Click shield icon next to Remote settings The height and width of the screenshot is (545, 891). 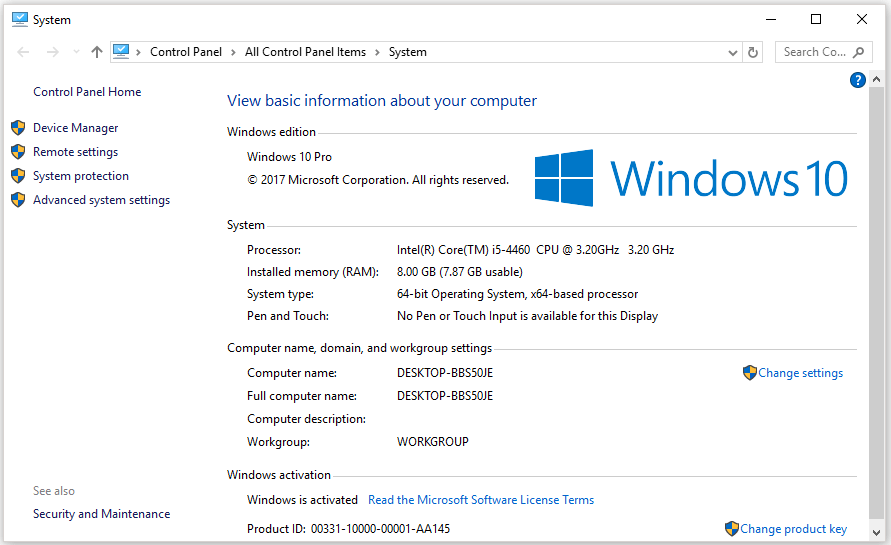(18, 152)
